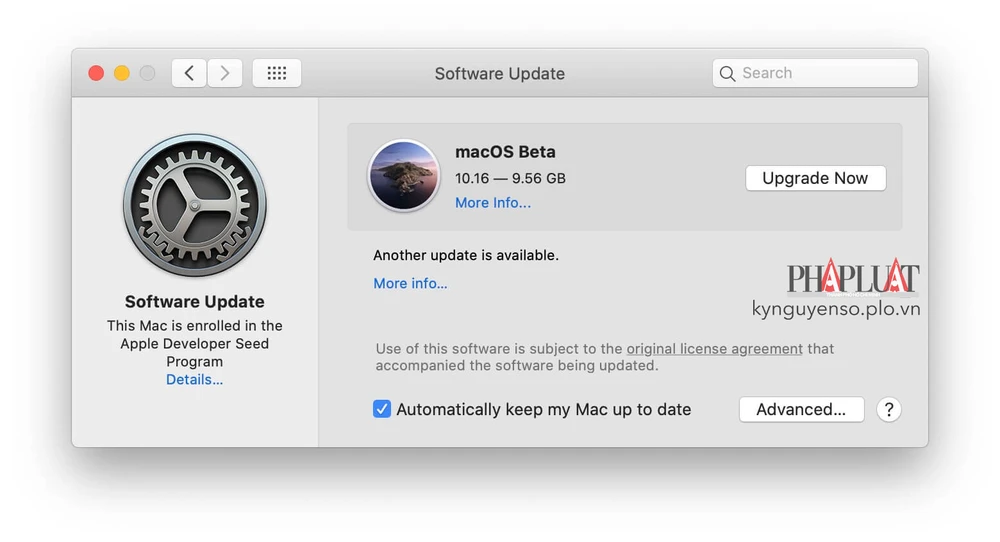
Task: Toggle Automatically keep my Mac up to date
Action: [382, 409]
